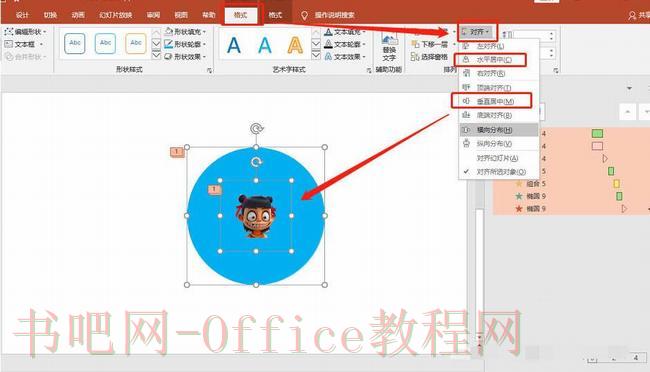Viewport: 650px width, 372px height.
Task: Choose 水平居中 horizontal center option
Action: [x=490, y=60]
